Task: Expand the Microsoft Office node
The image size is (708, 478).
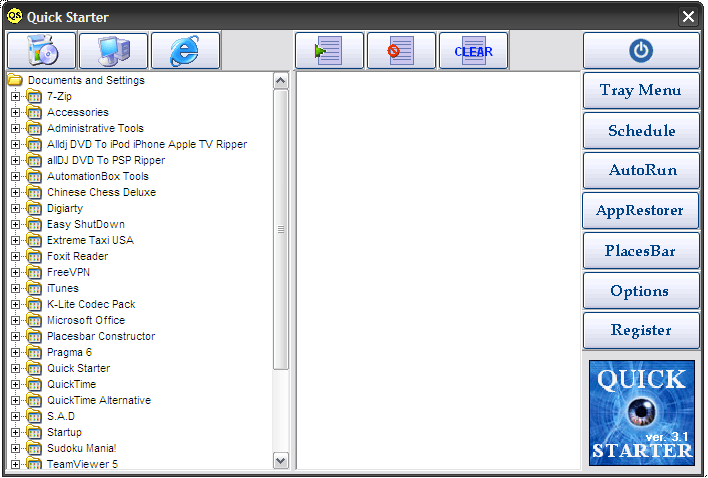Action: click(x=15, y=320)
